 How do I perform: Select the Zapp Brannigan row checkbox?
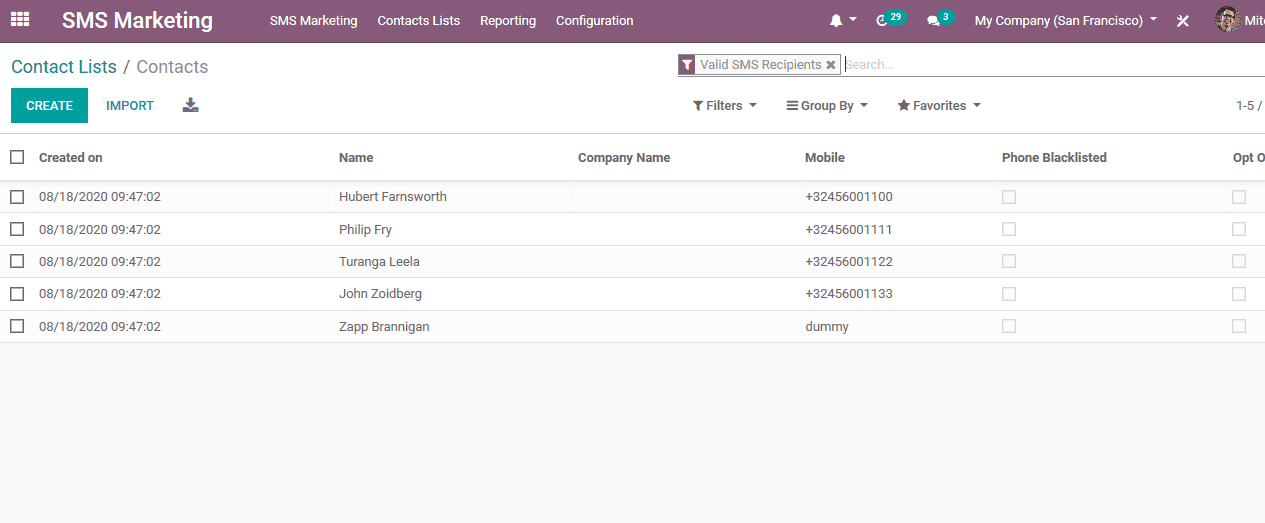(x=17, y=326)
